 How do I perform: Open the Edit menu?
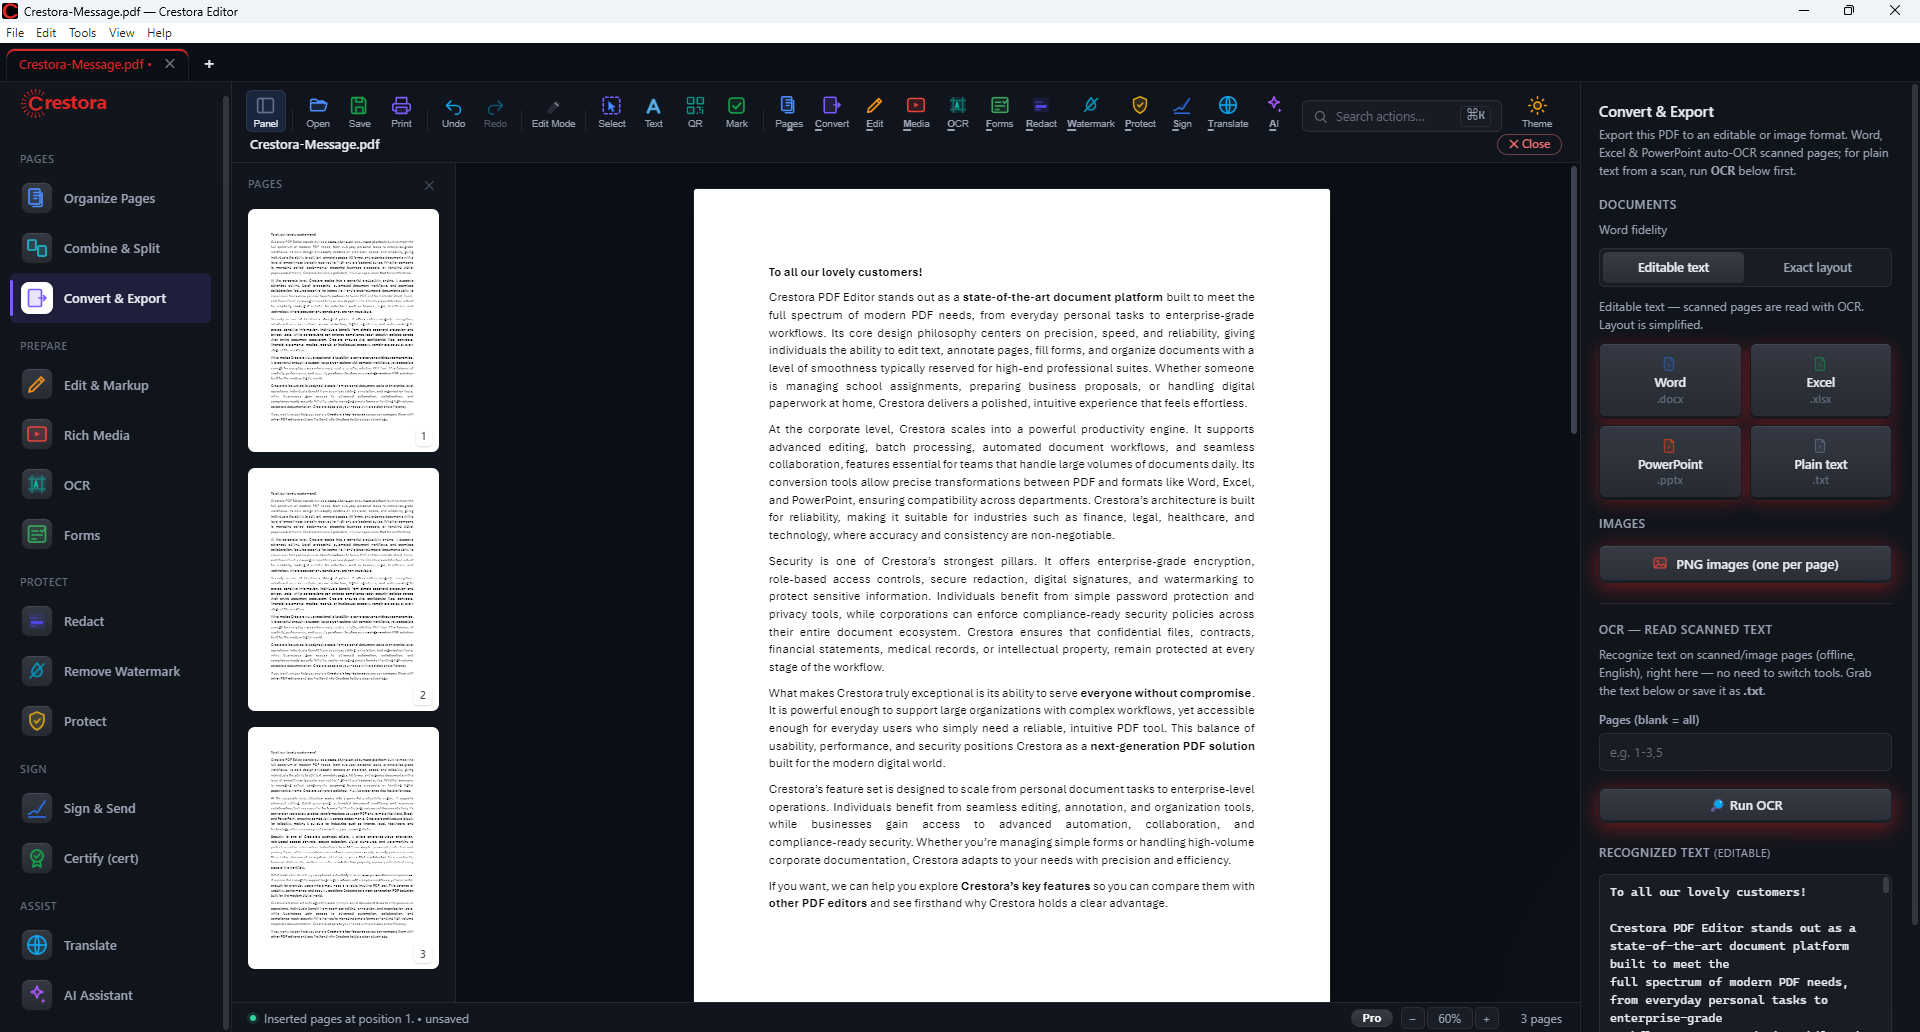point(46,33)
